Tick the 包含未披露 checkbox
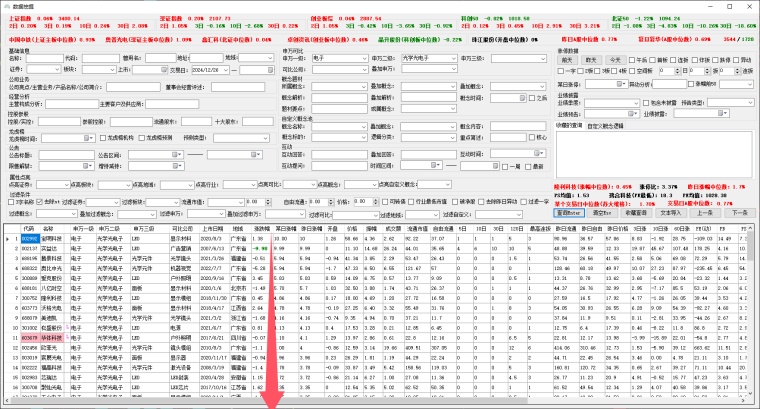Viewport: 760px width, 409px height. point(646,103)
